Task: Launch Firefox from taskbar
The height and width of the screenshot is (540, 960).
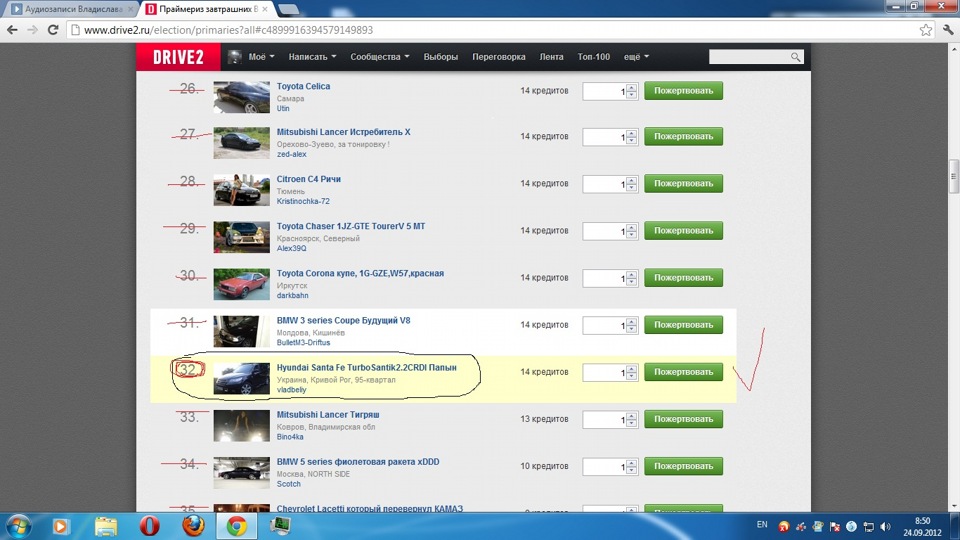Action: pos(193,526)
